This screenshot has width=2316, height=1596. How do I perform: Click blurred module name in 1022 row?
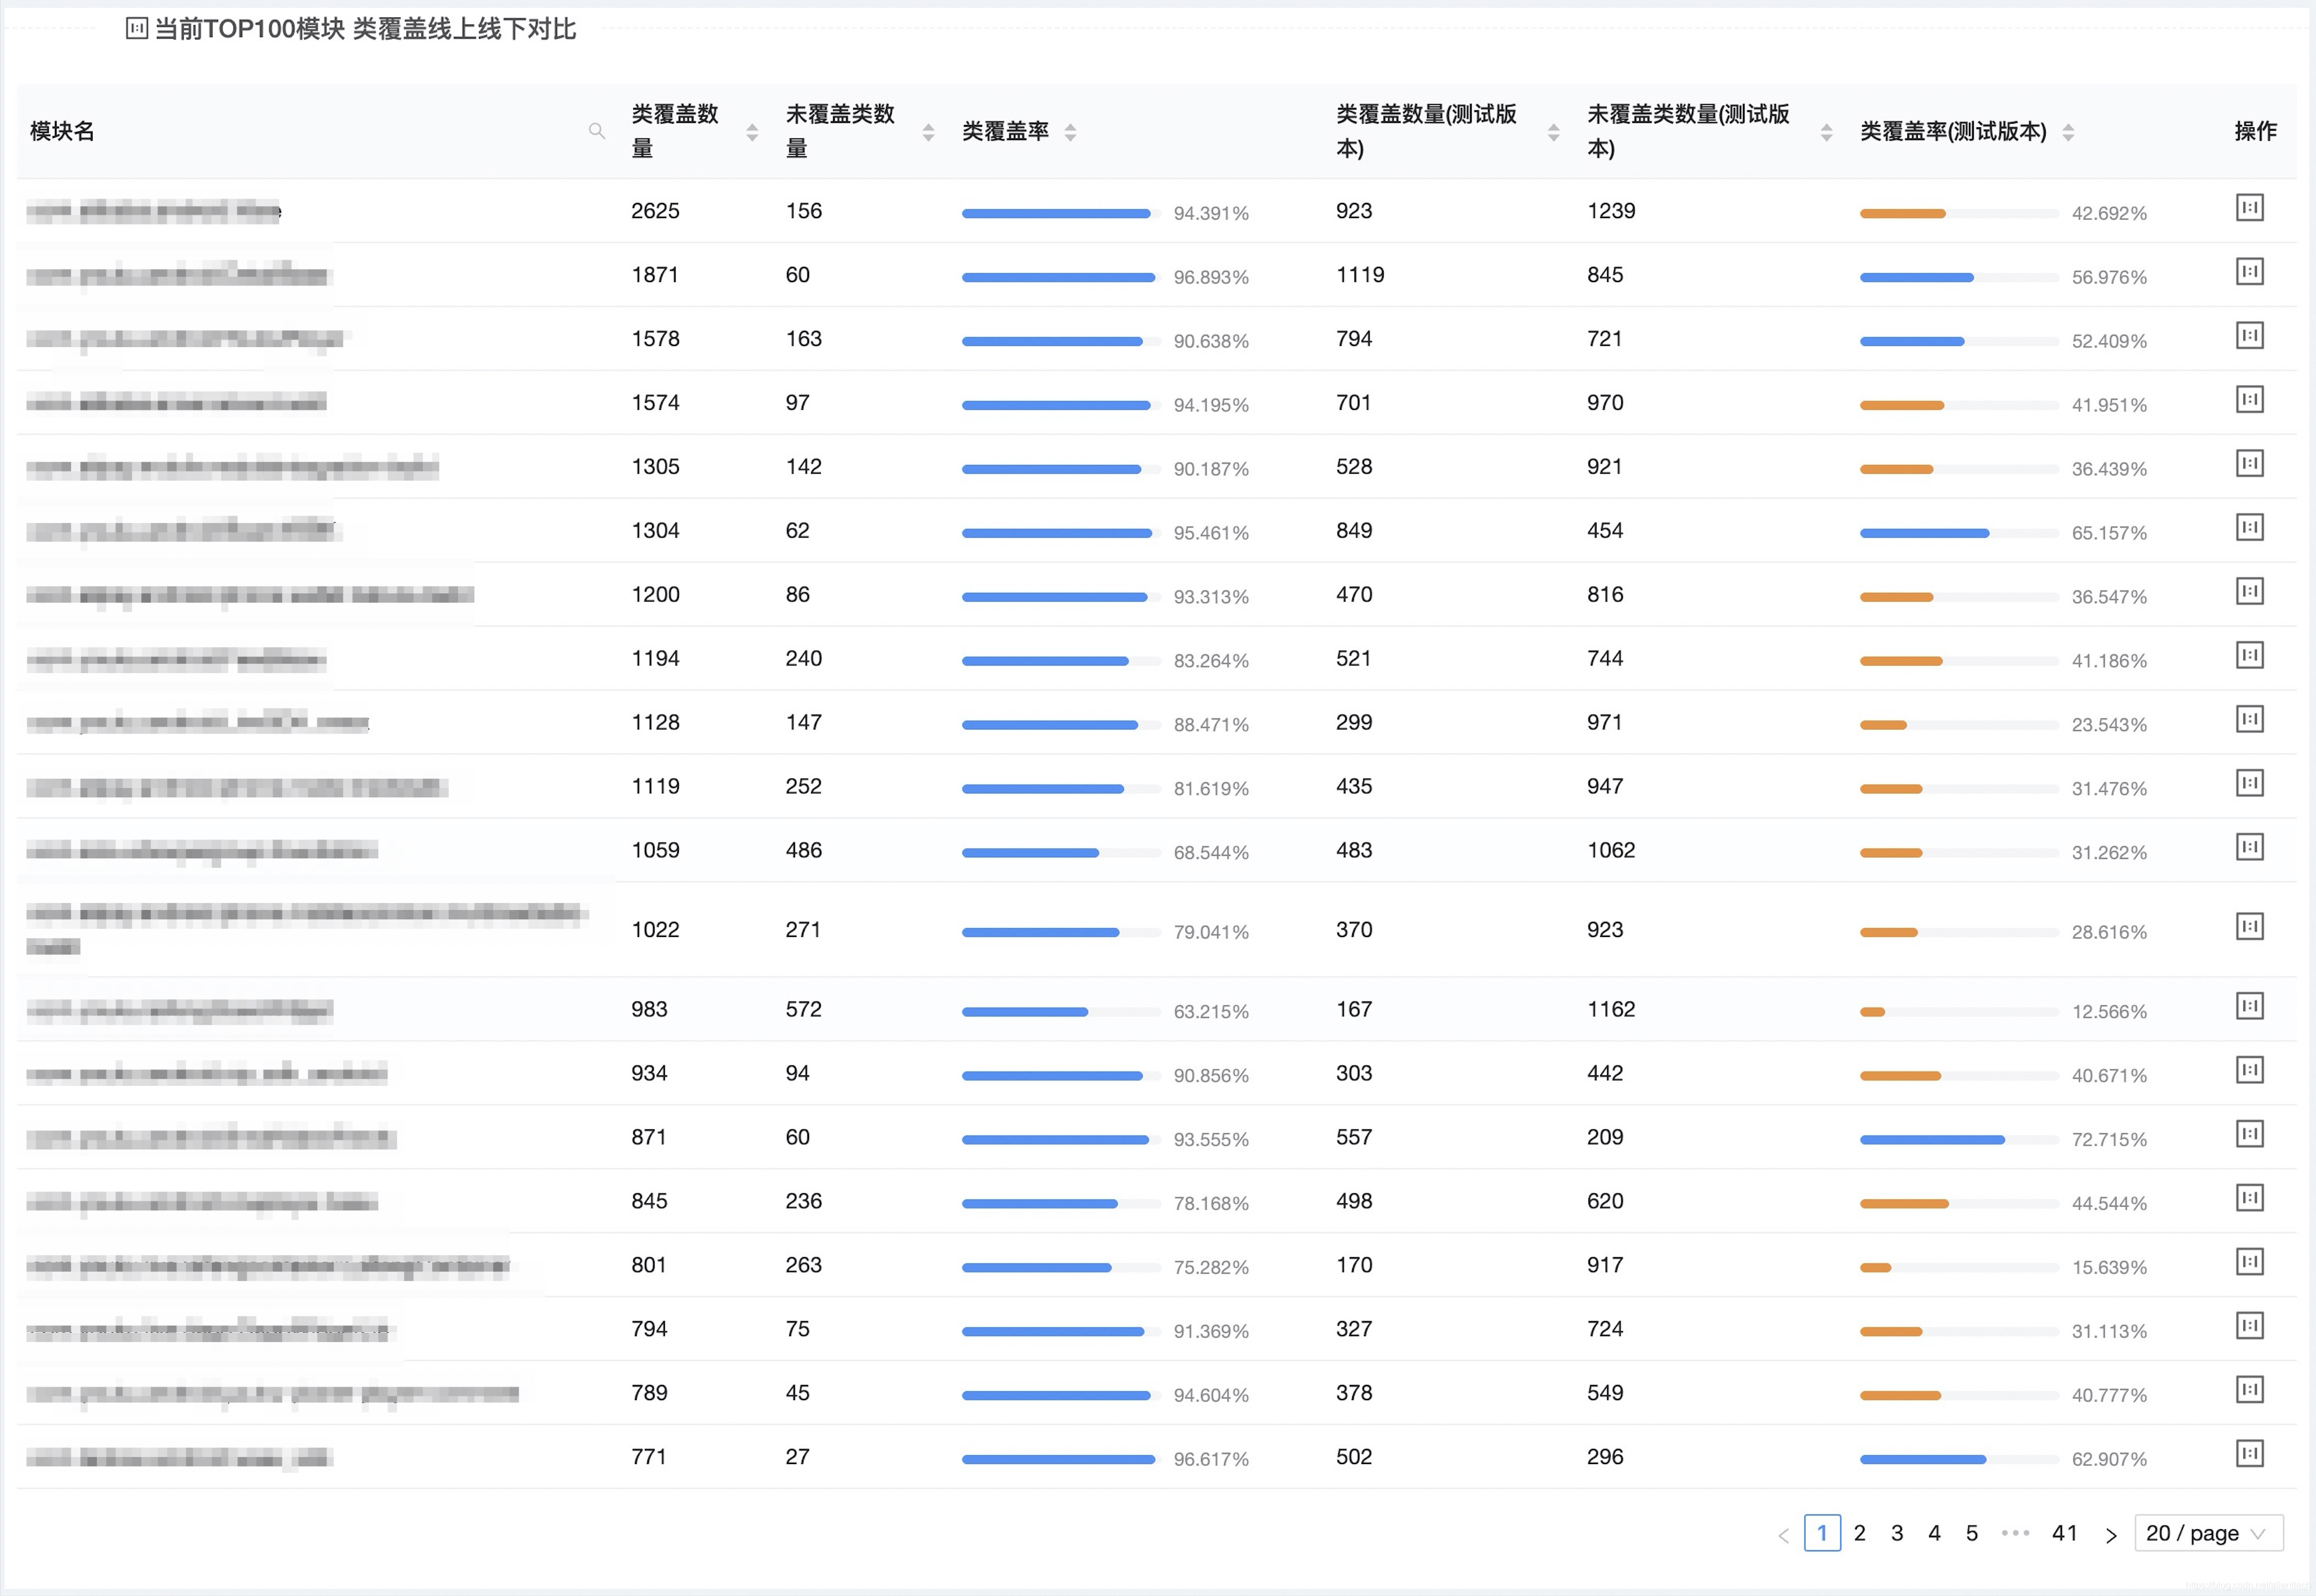click(306, 929)
